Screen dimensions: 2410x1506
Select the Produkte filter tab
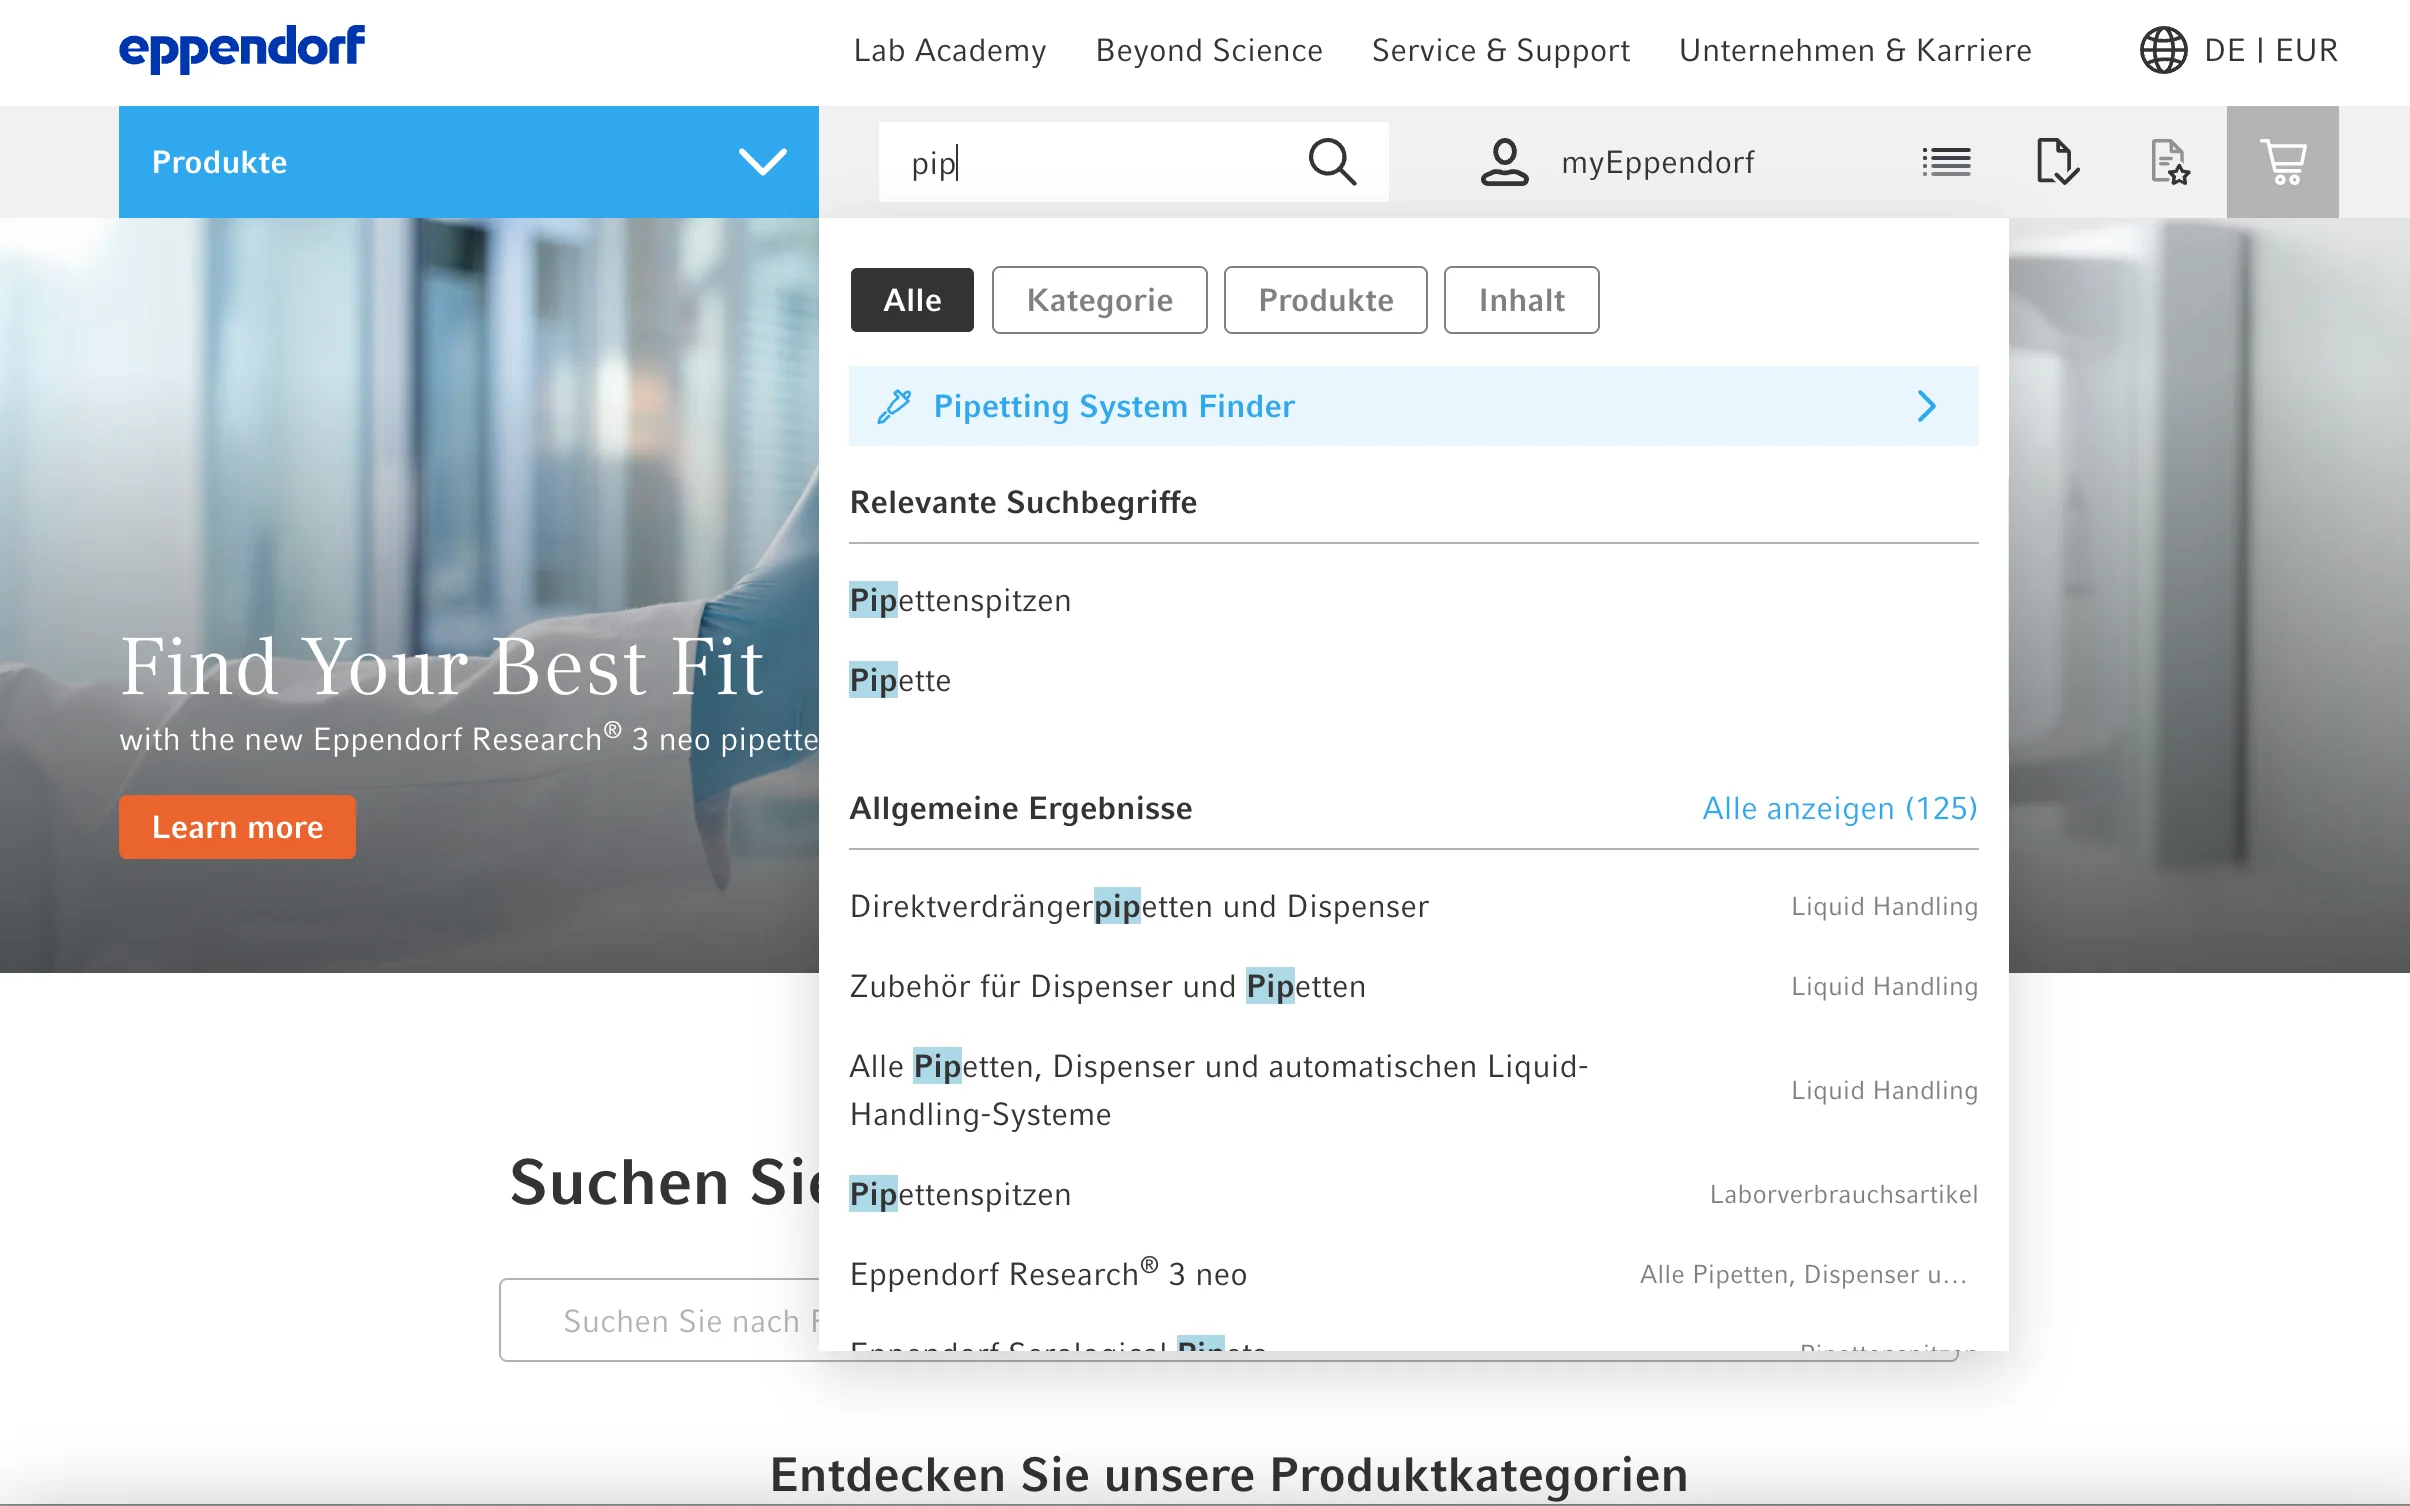[1325, 300]
